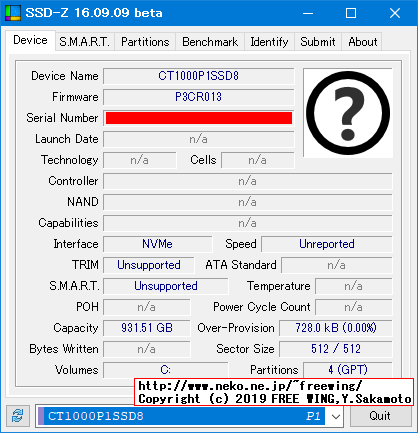Click the Partitions value 4 (GPT)
Image resolution: width=418 pixels, height=433 pixels.
(x=348, y=370)
